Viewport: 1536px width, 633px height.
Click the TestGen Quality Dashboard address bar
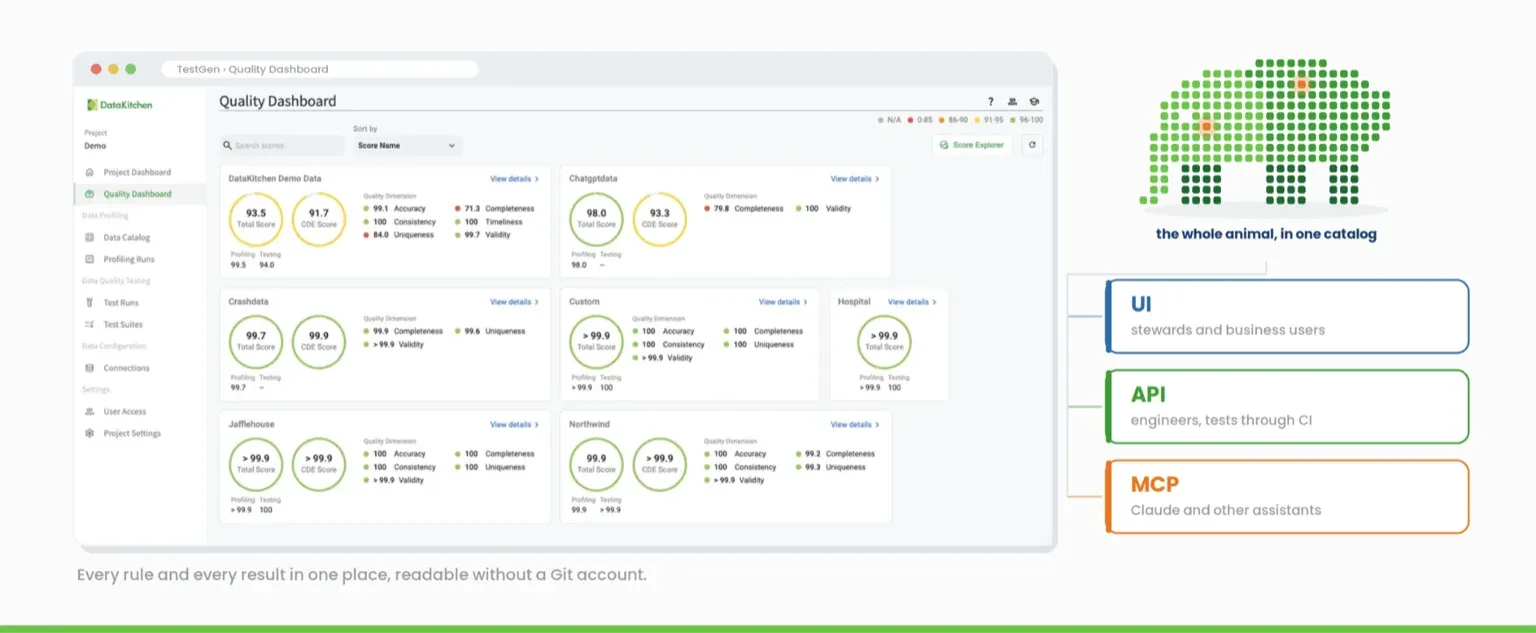coord(321,69)
